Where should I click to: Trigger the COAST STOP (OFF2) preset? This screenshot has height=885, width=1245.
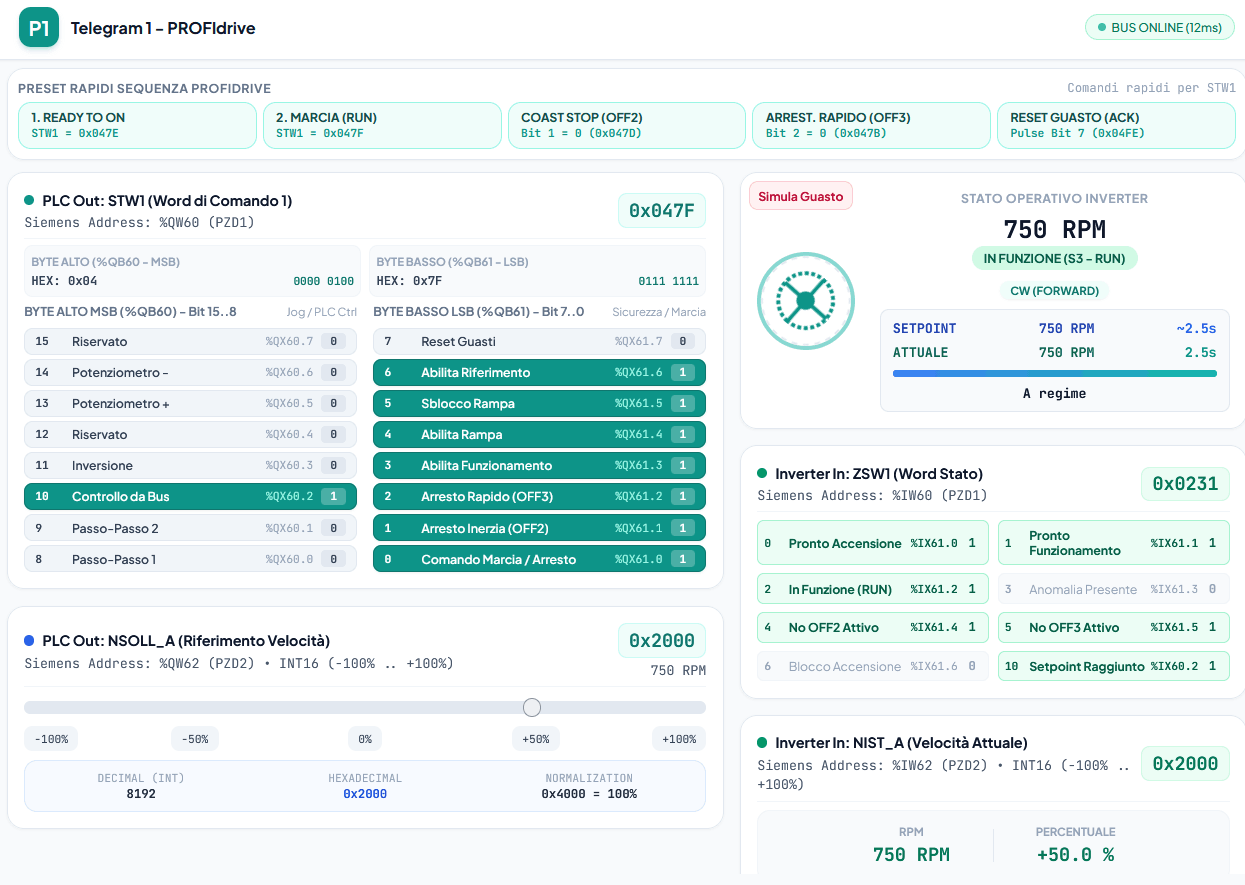pos(627,125)
